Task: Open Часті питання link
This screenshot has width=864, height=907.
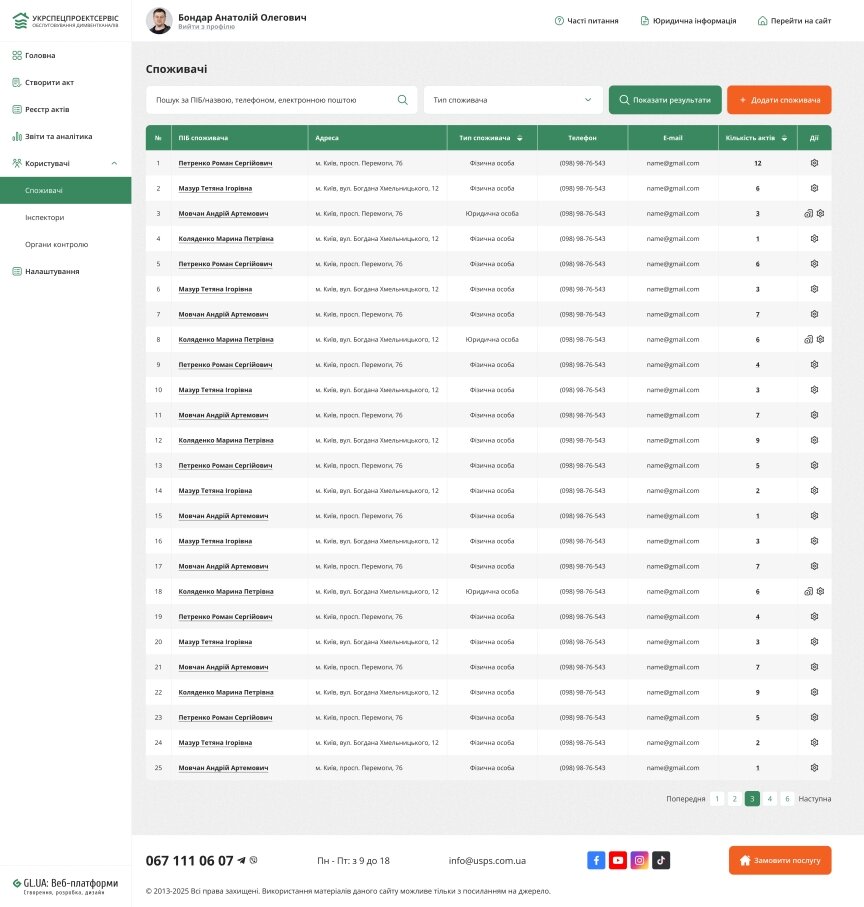Action: 586,21
